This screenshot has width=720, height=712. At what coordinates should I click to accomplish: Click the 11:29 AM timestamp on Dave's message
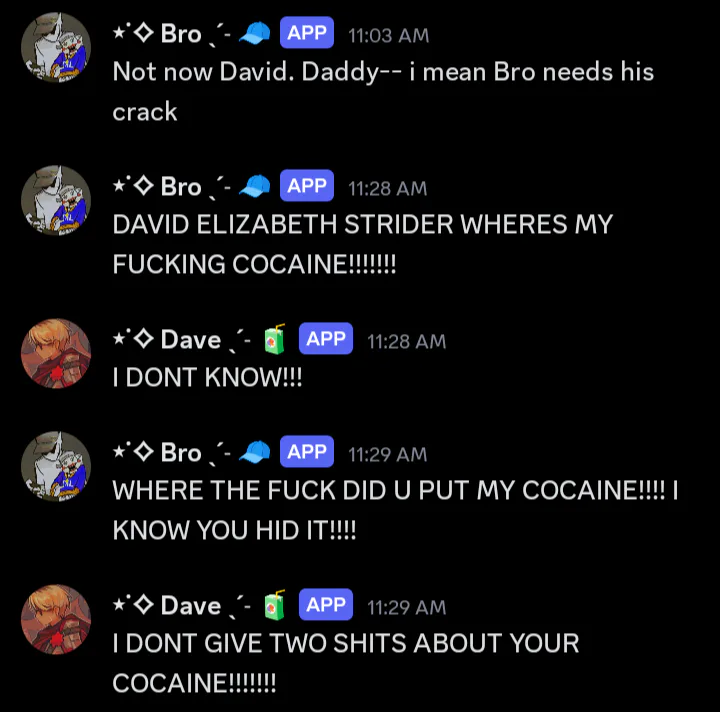(x=406, y=607)
